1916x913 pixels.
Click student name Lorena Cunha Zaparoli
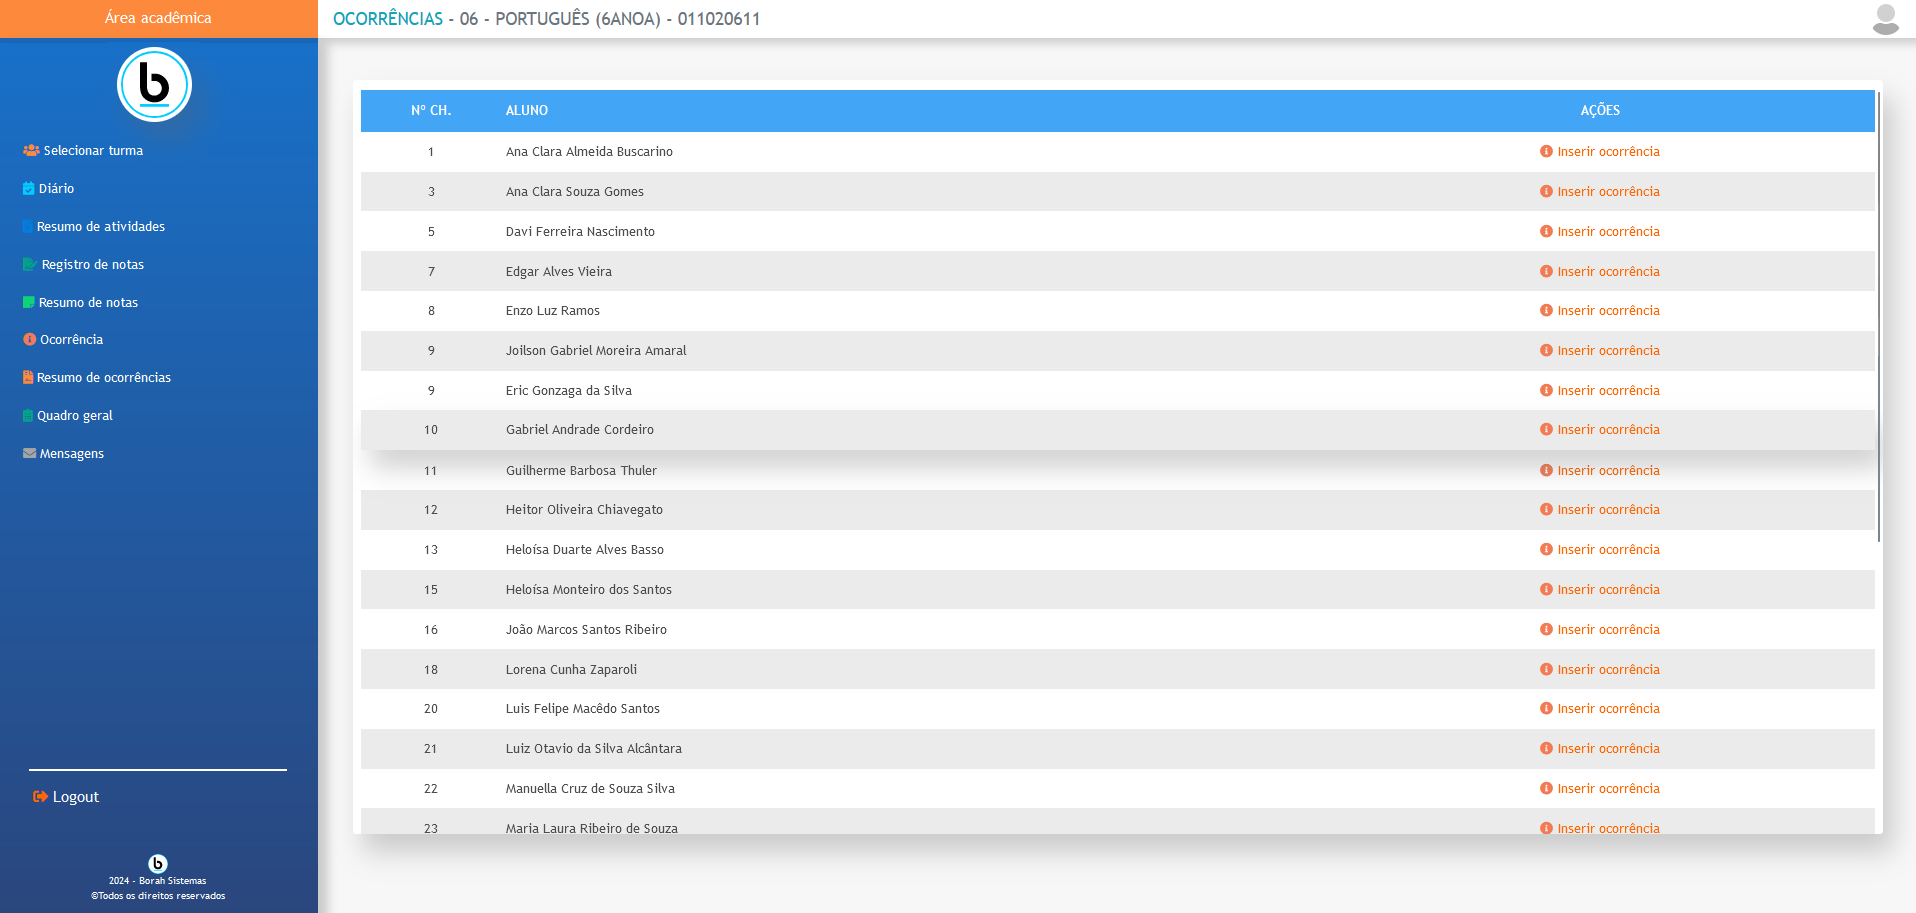pyautogui.click(x=571, y=669)
